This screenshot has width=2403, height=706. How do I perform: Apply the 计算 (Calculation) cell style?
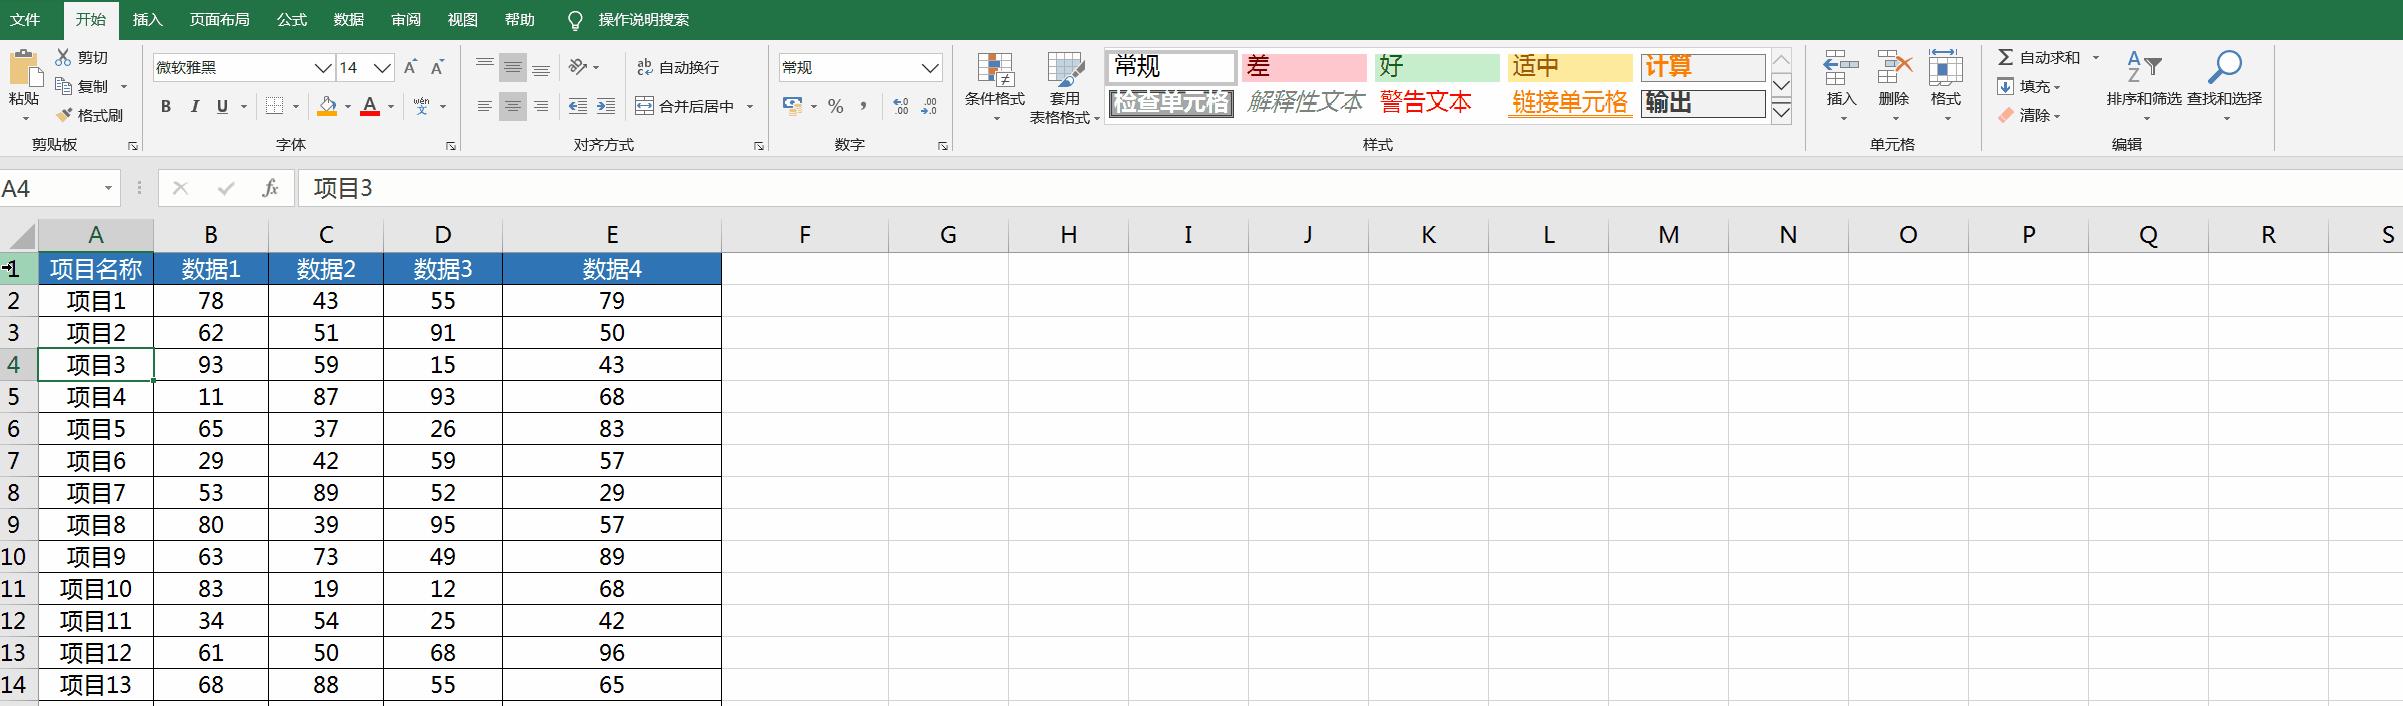click(x=1703, y=67)
